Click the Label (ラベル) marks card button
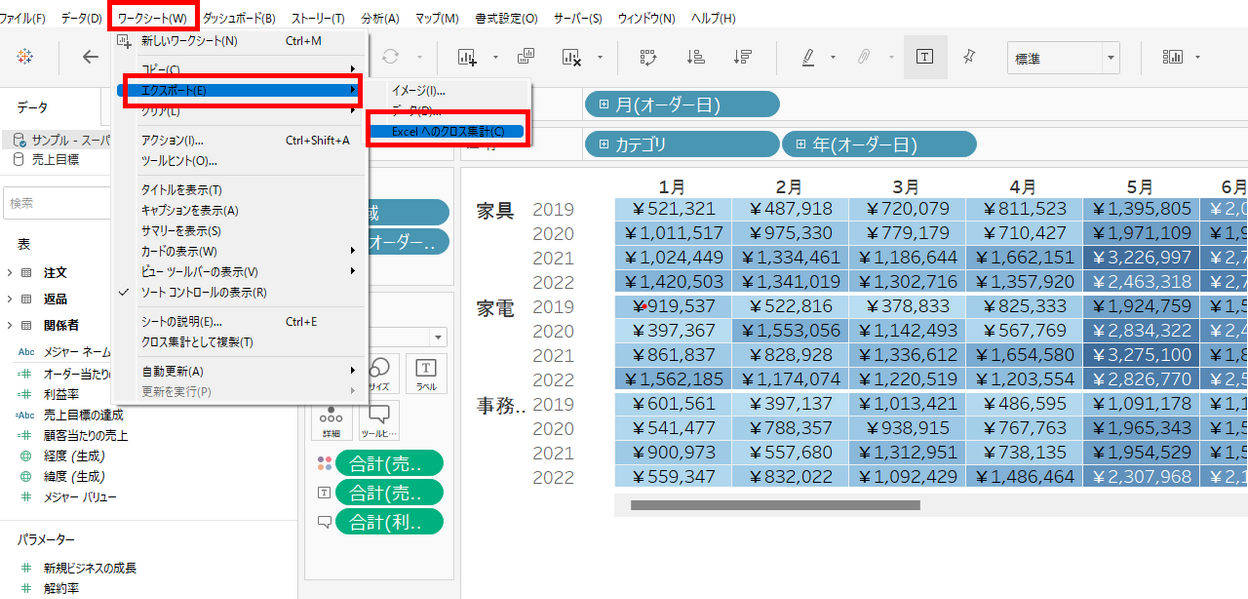The height and width of the screenshot is (599, 1248). point(425,374)
